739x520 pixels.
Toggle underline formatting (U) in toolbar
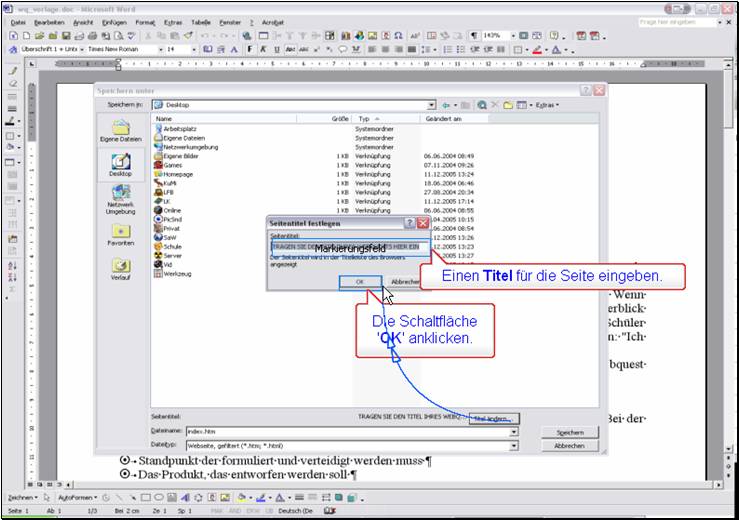276,49
